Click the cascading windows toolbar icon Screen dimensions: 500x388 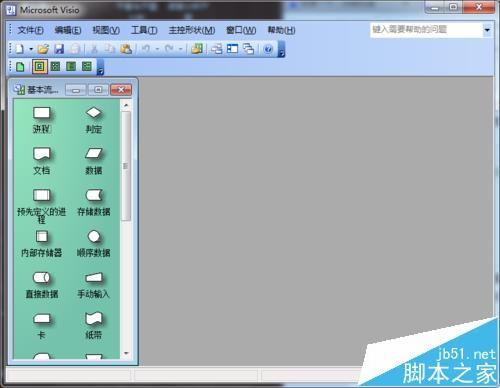point(248,49)
